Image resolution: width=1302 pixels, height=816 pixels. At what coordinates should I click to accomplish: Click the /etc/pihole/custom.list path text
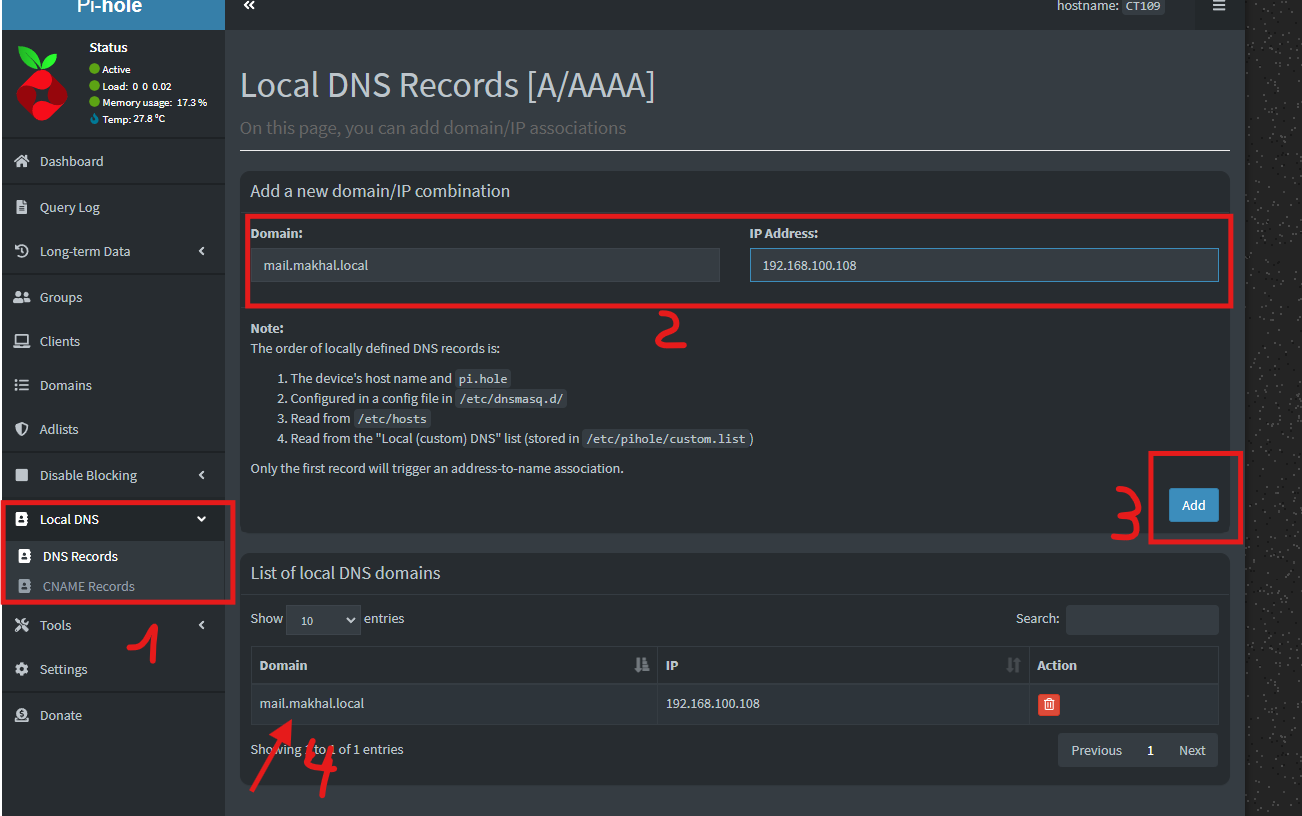pyautogui.click(x=667, y=438)
